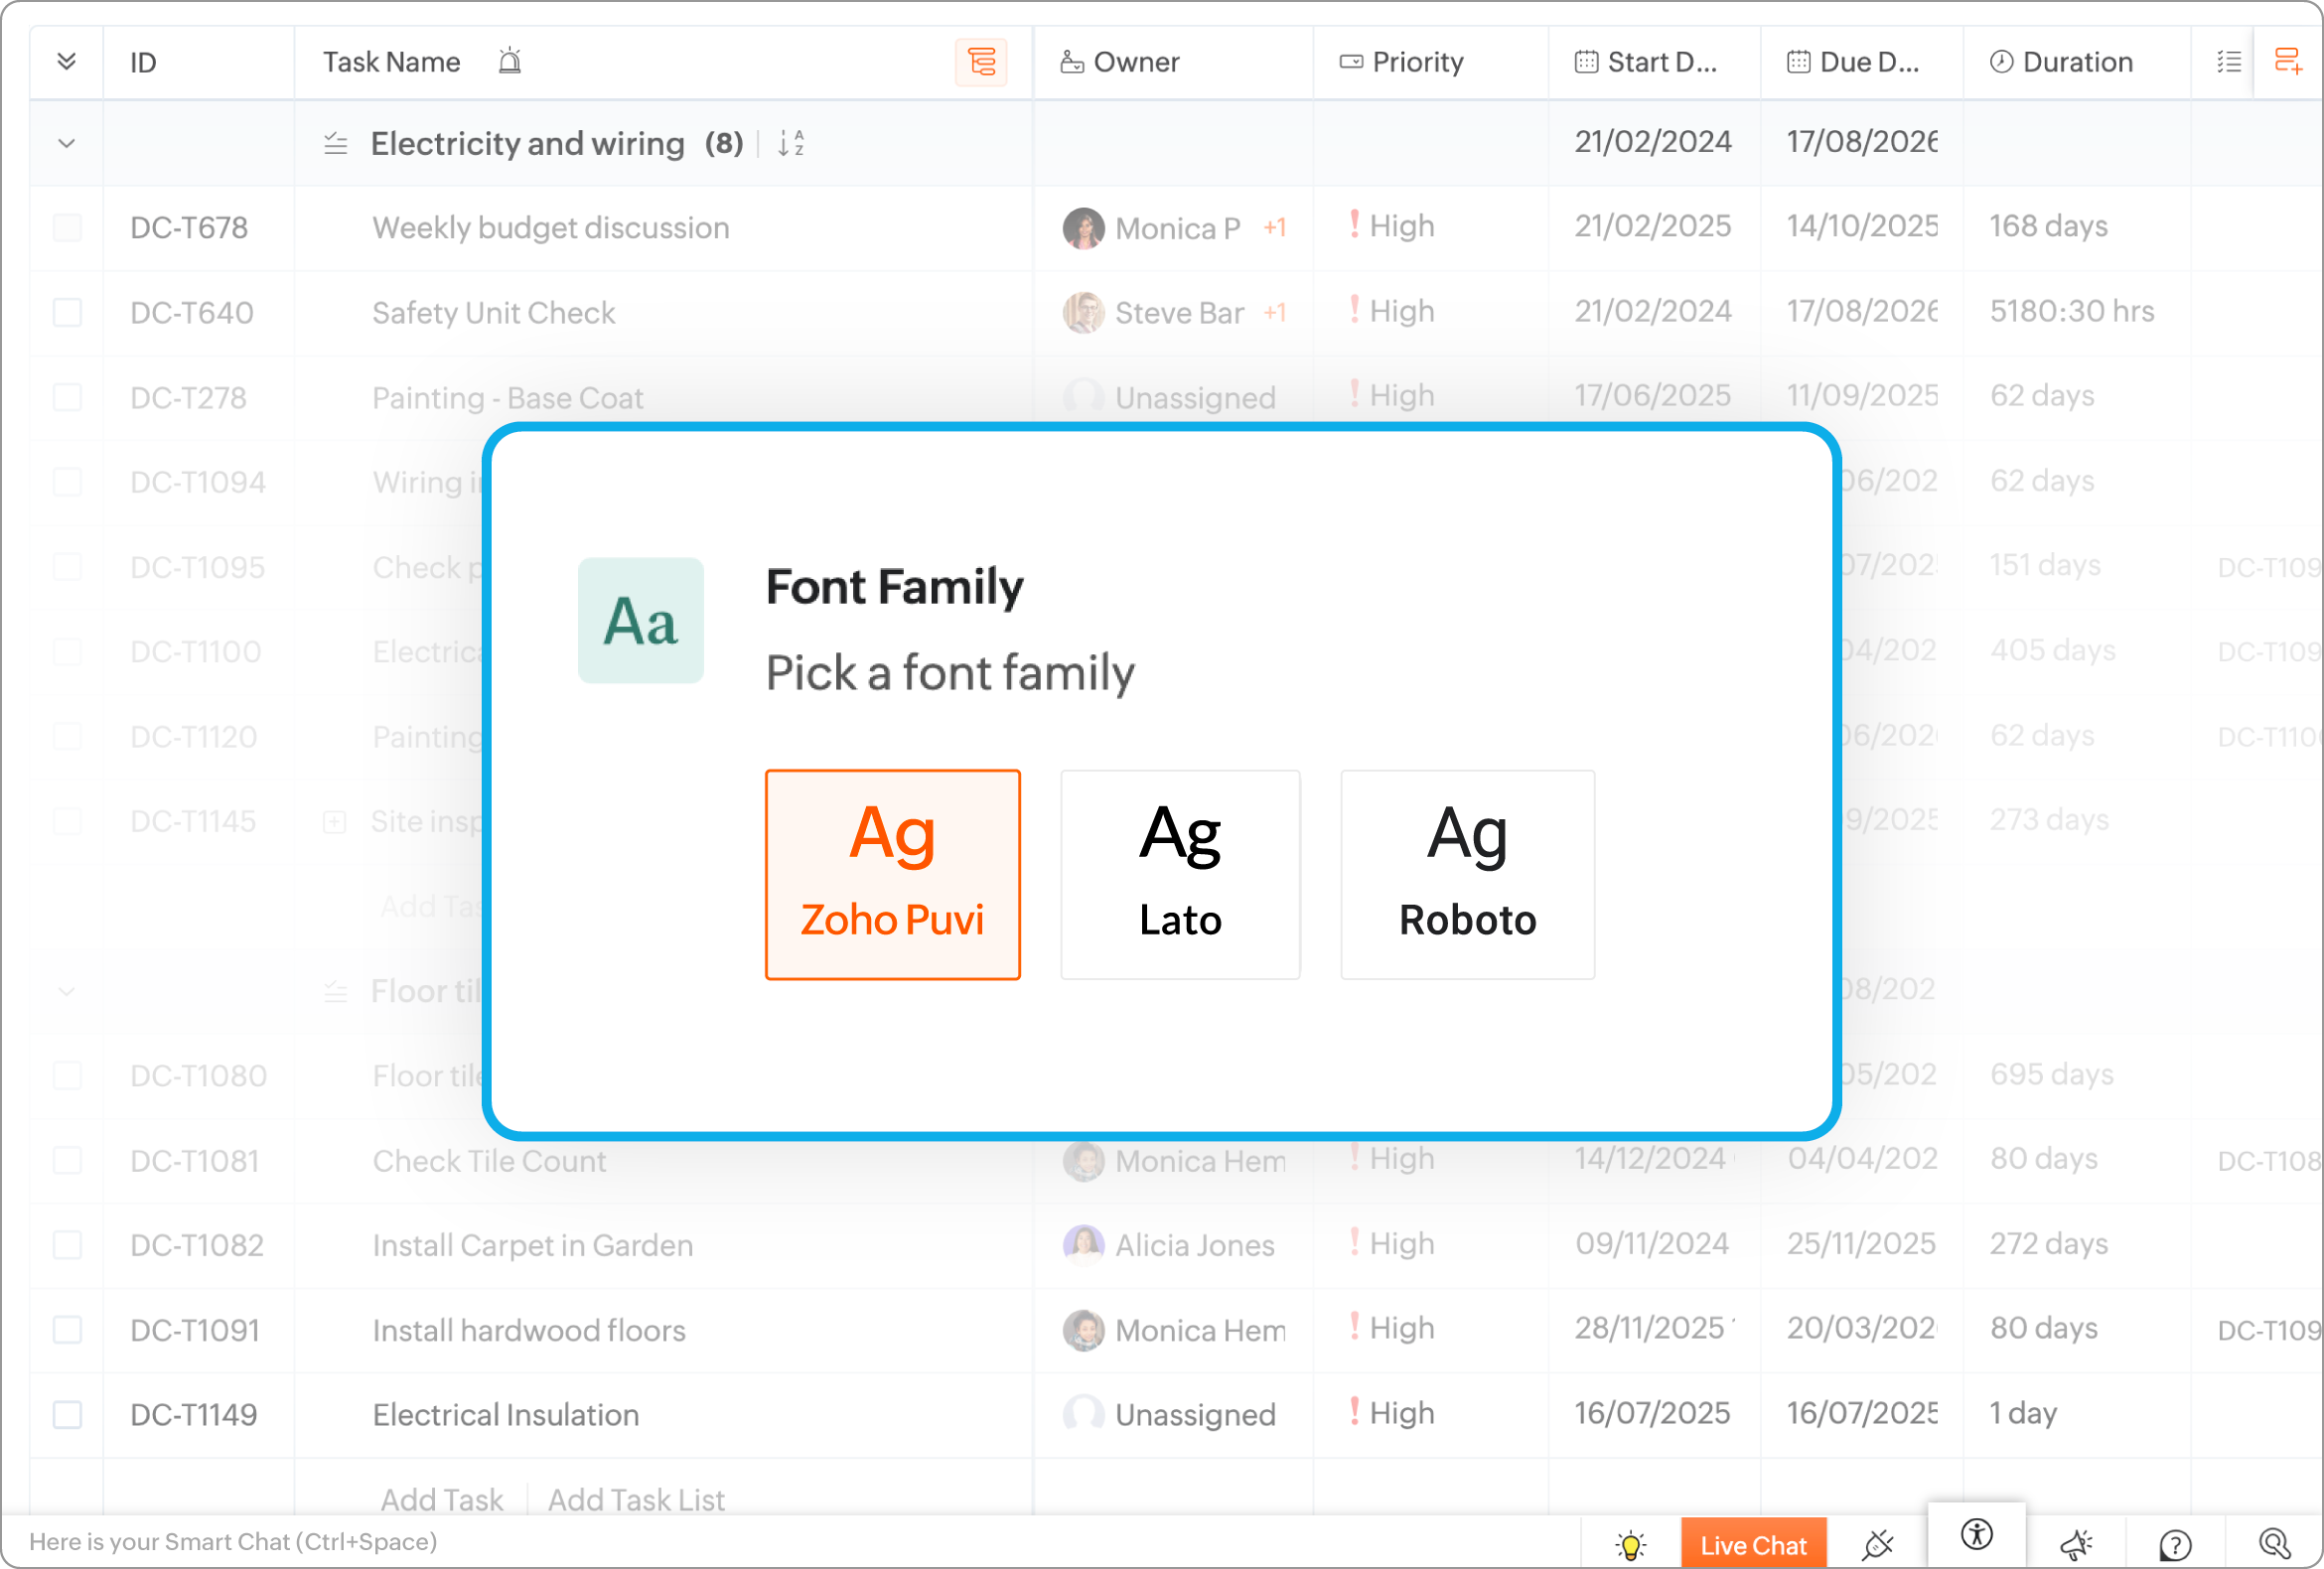The image size is (2324, 1569).
Task: Click the announcements megaphone icon
Action: tap(2076, 1545)
